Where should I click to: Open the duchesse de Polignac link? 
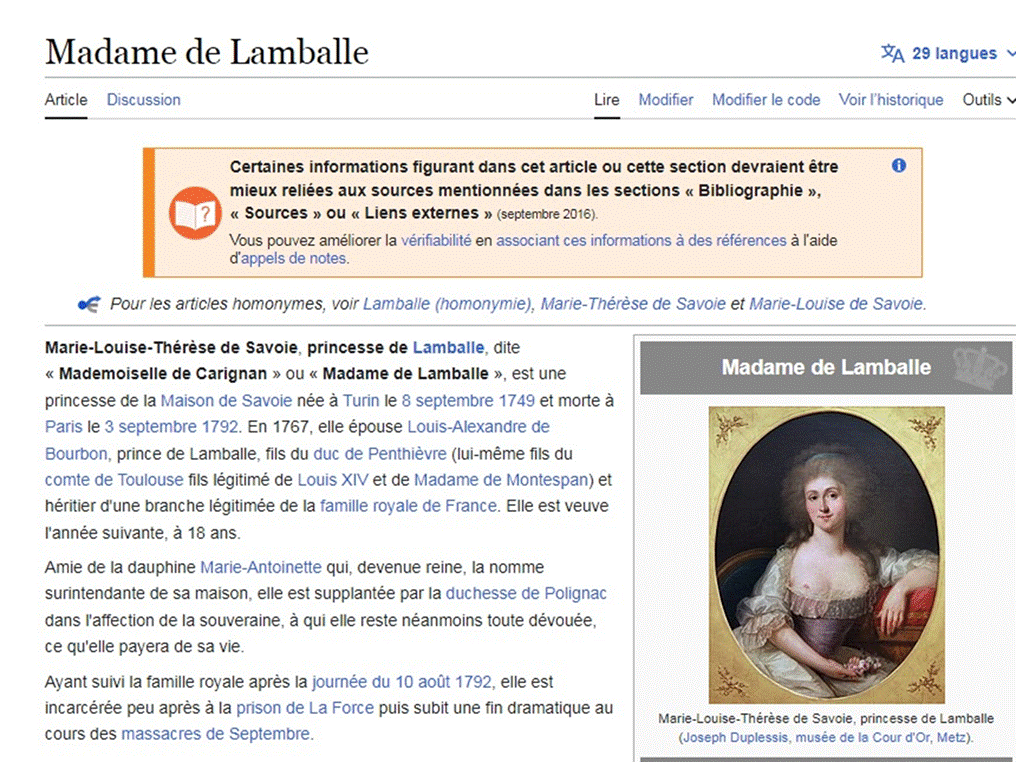pyautogui.click(x=526, y=594)
